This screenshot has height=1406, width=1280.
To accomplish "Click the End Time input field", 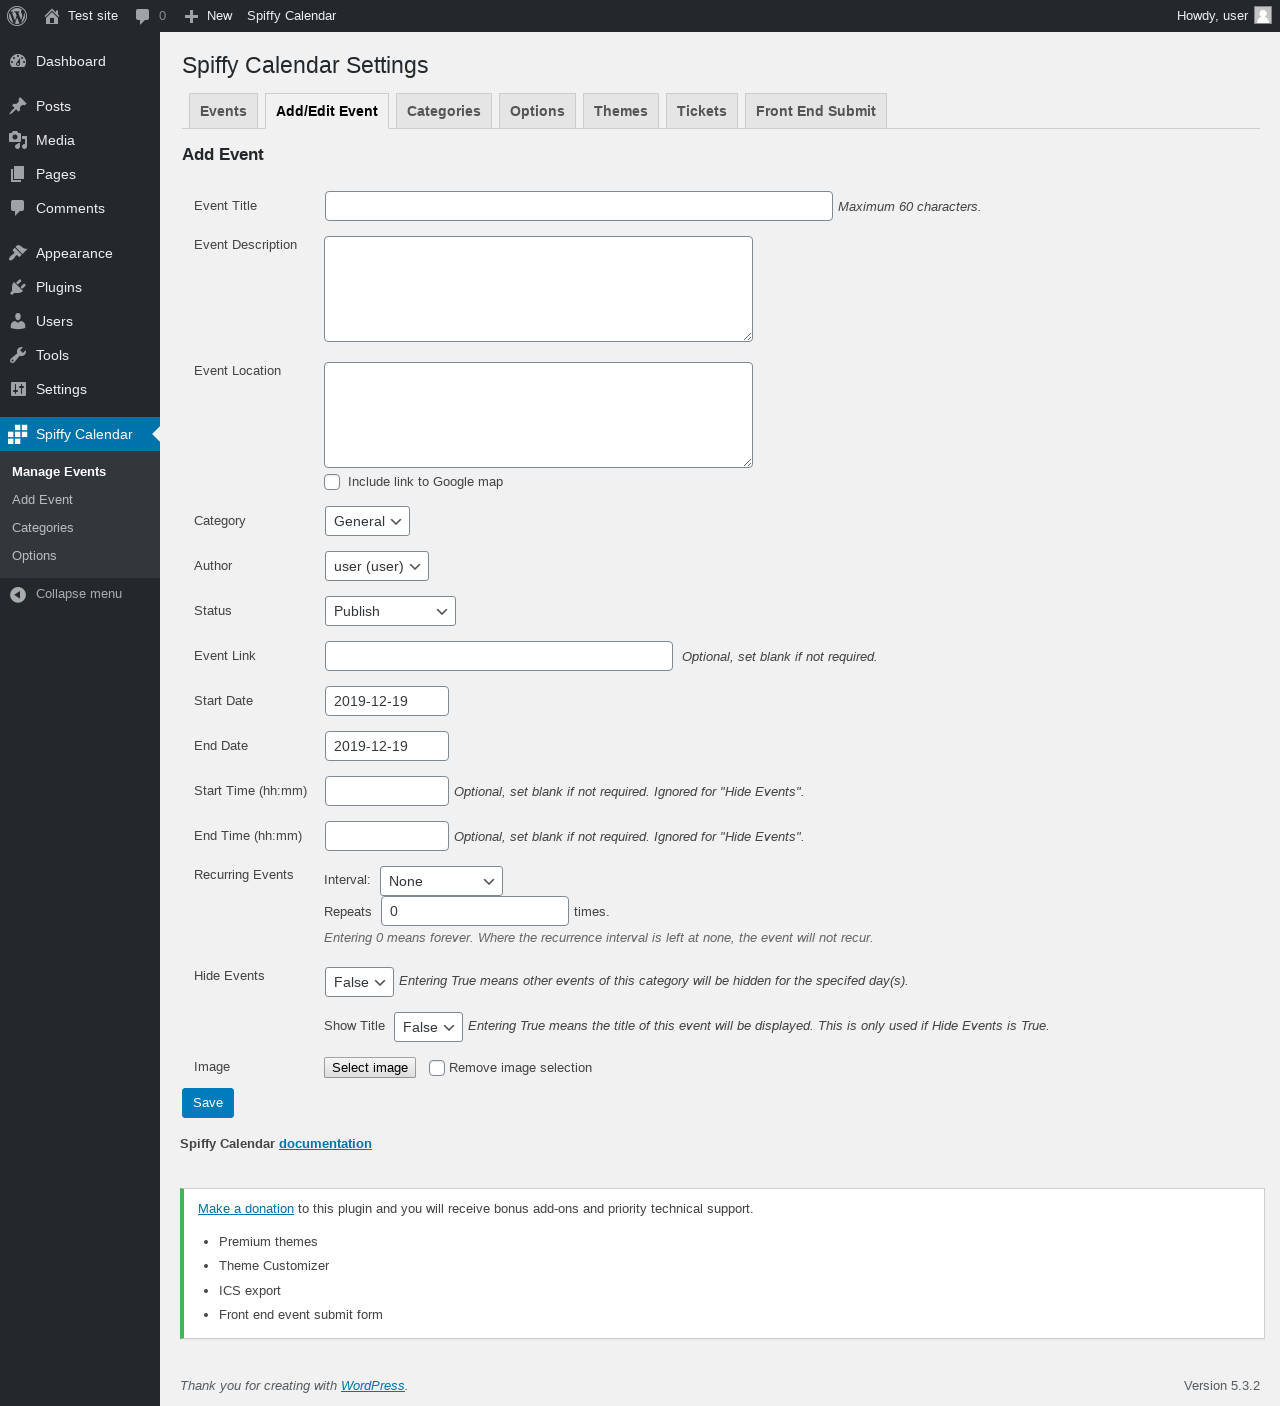I will (387, 836).
